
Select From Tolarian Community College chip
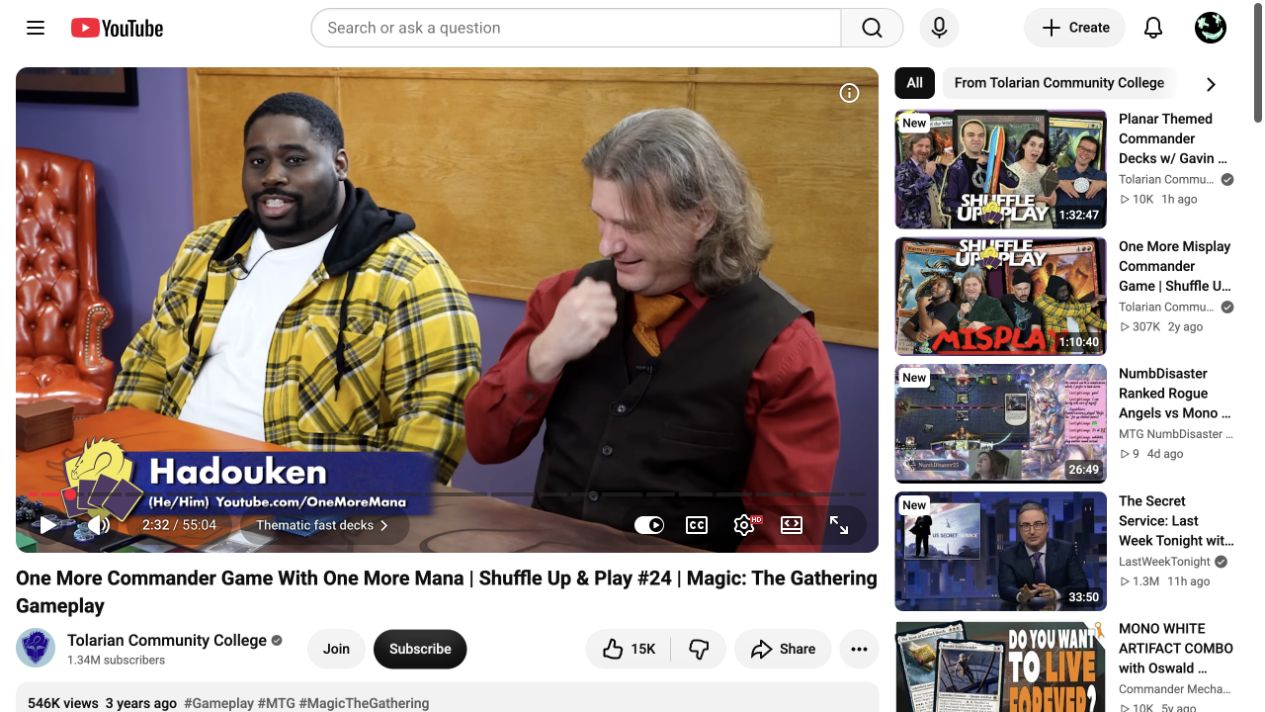(x=1059, y=83)
